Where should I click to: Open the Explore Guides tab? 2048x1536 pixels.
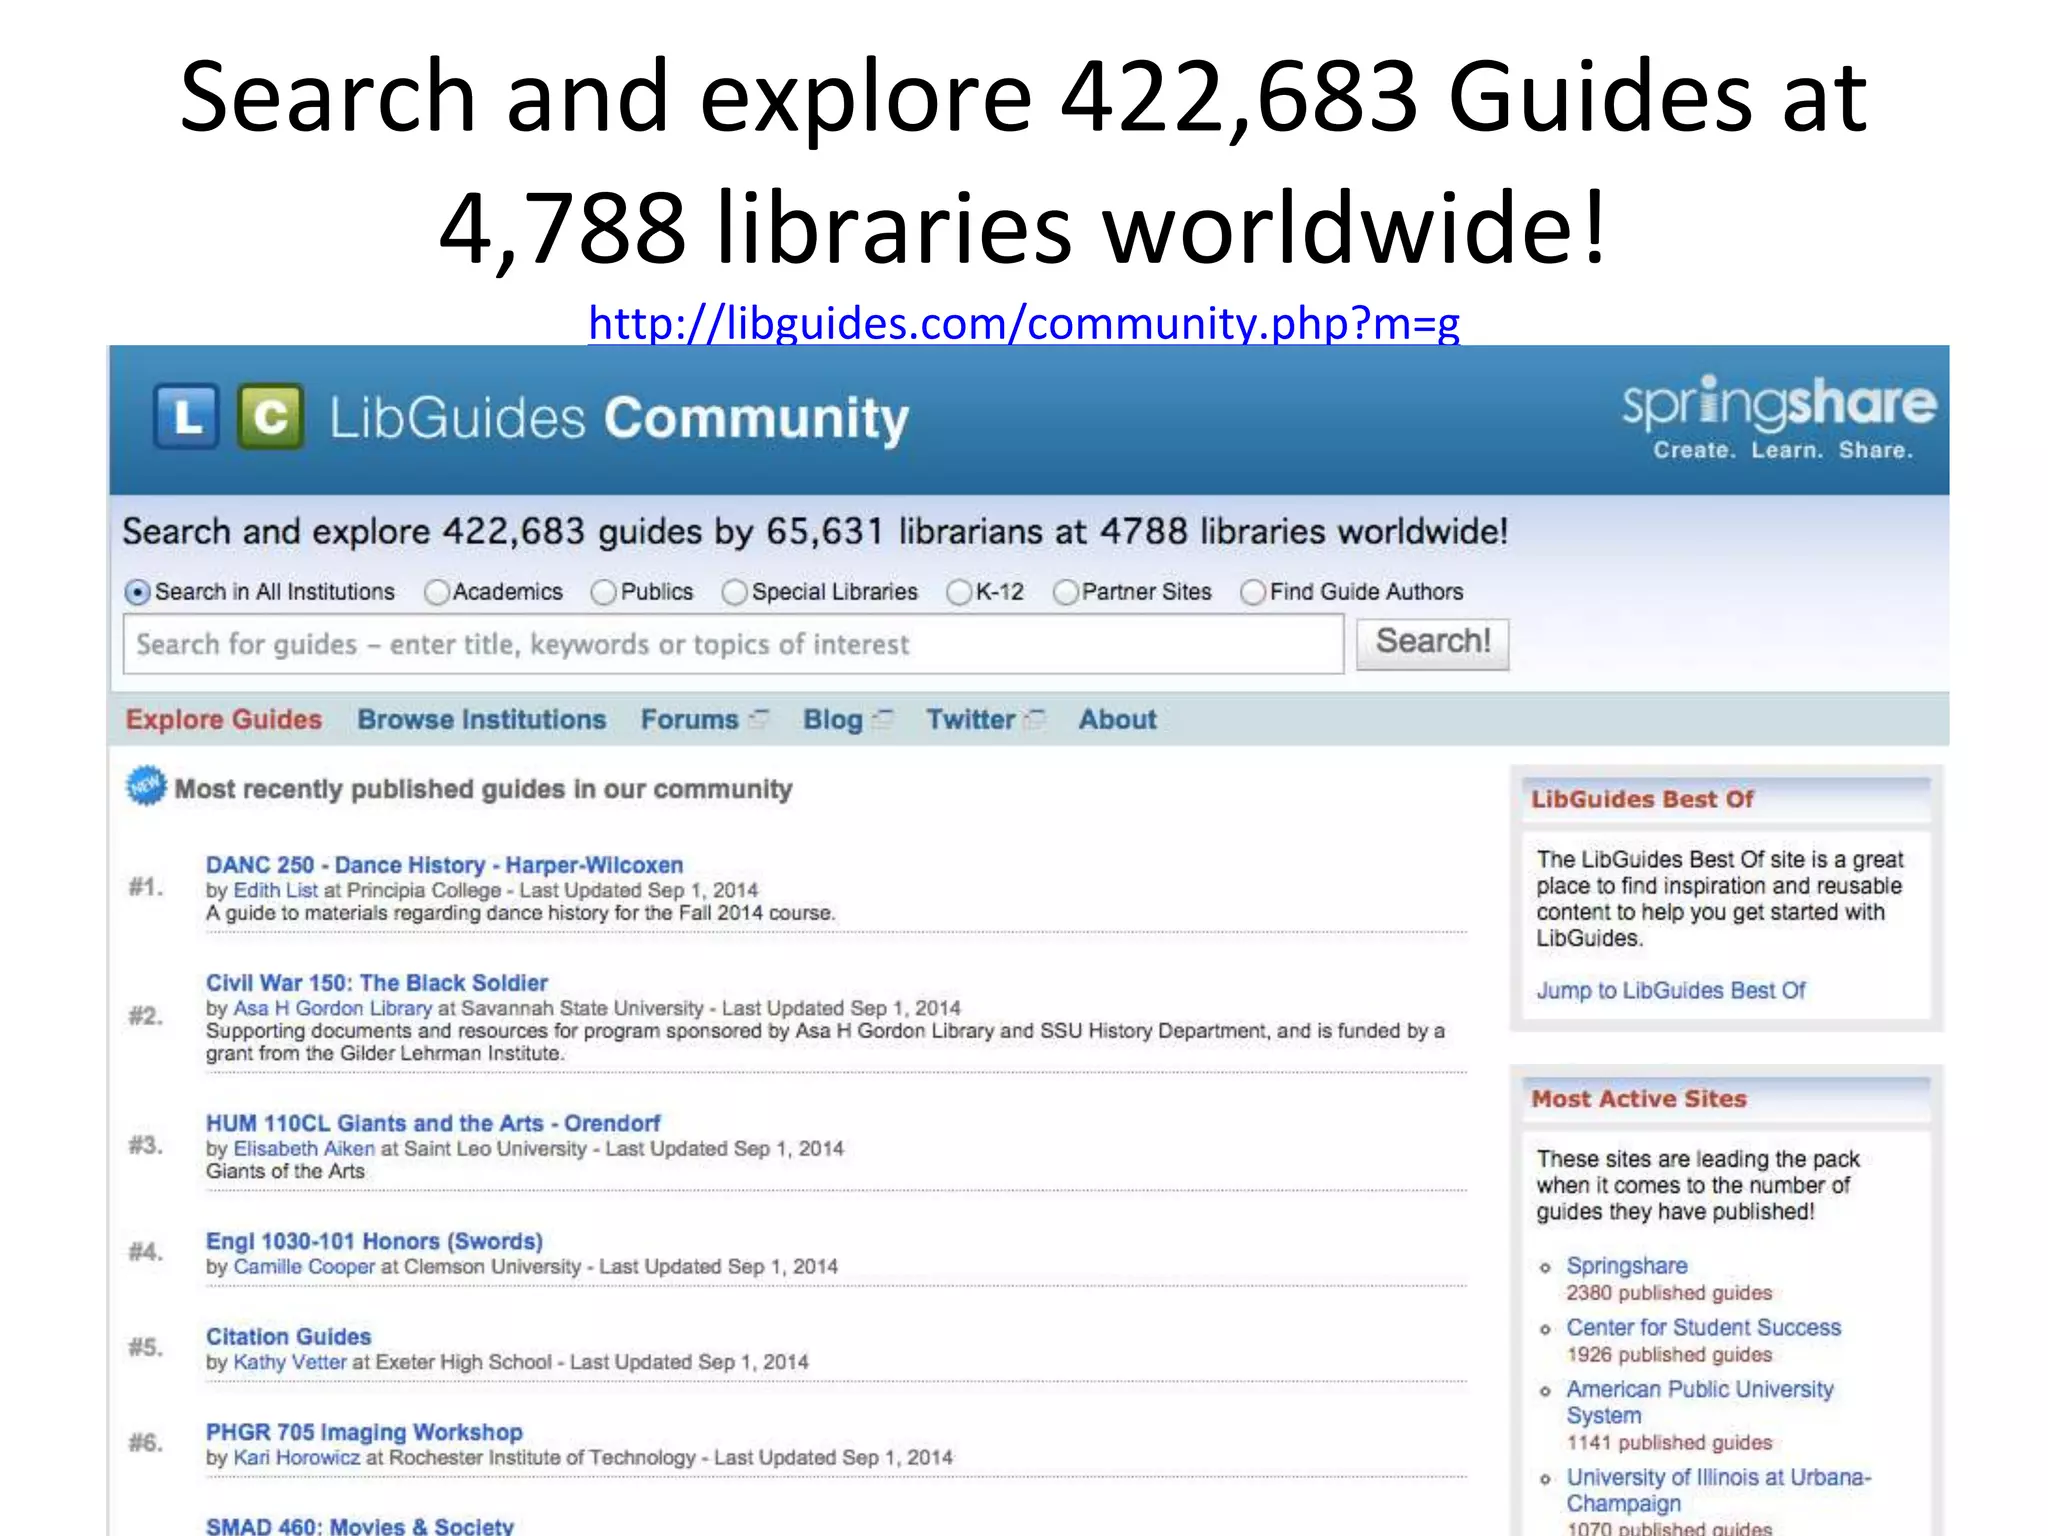pos(224,719)
